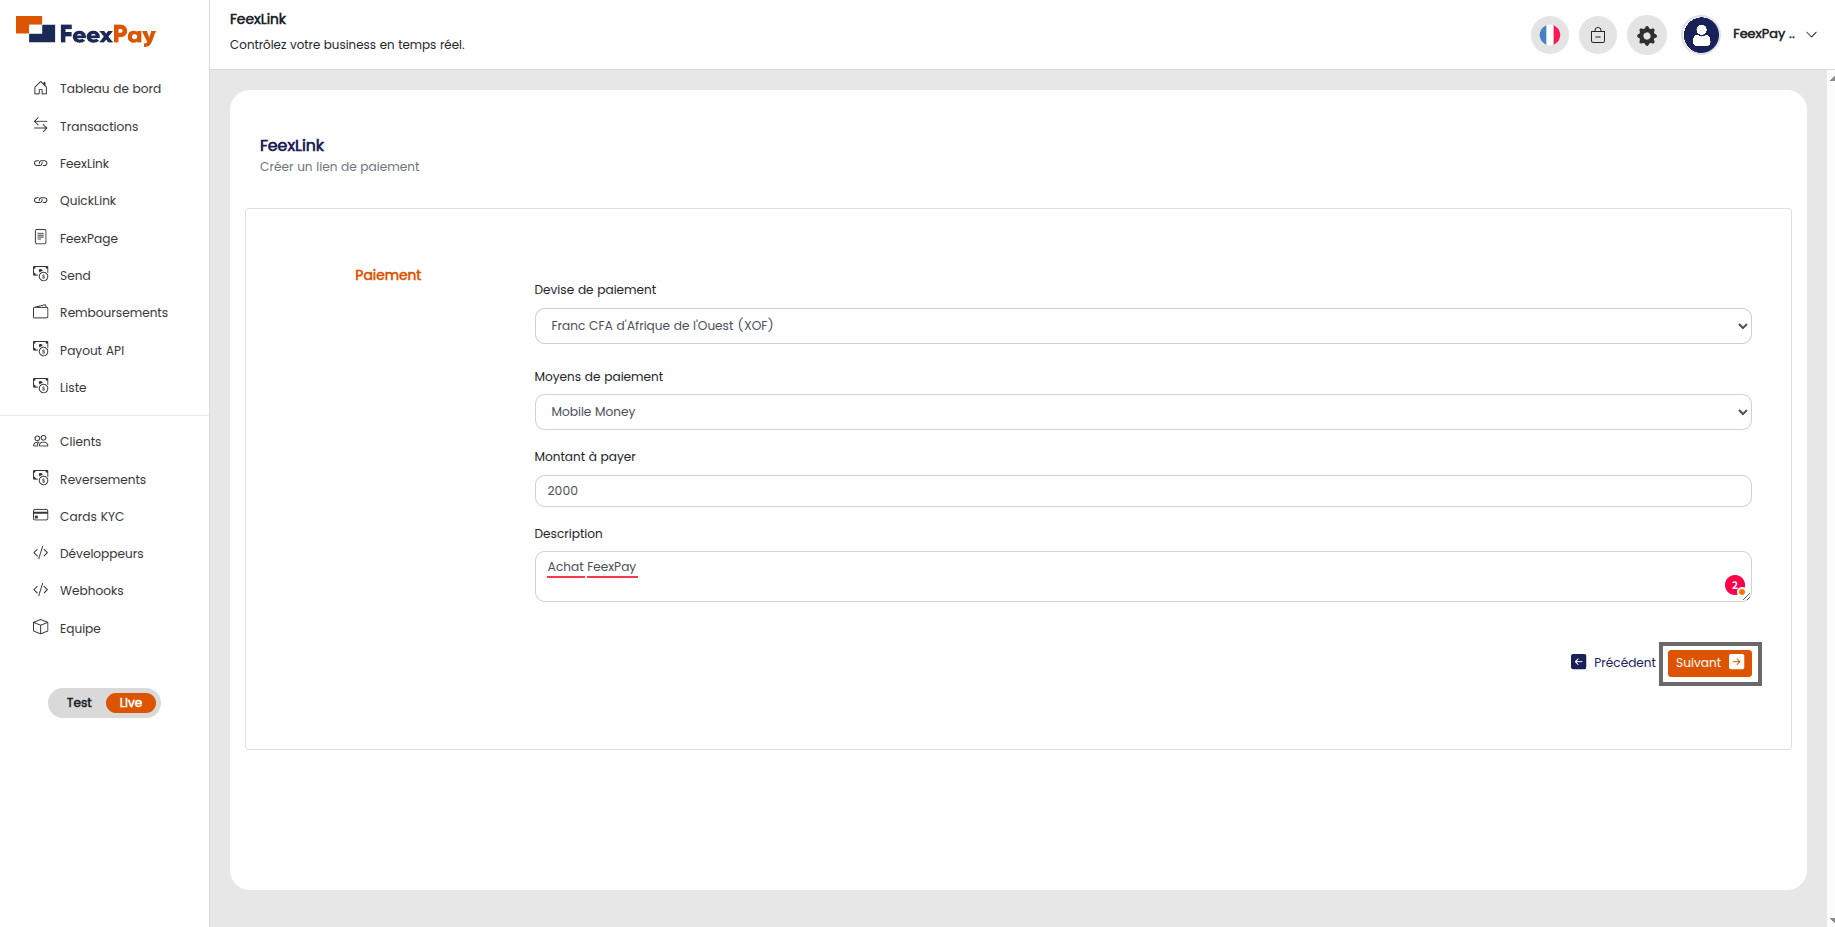Open settings gear icon in header
Screen dimensions: 1835x927
point(1647,36)
